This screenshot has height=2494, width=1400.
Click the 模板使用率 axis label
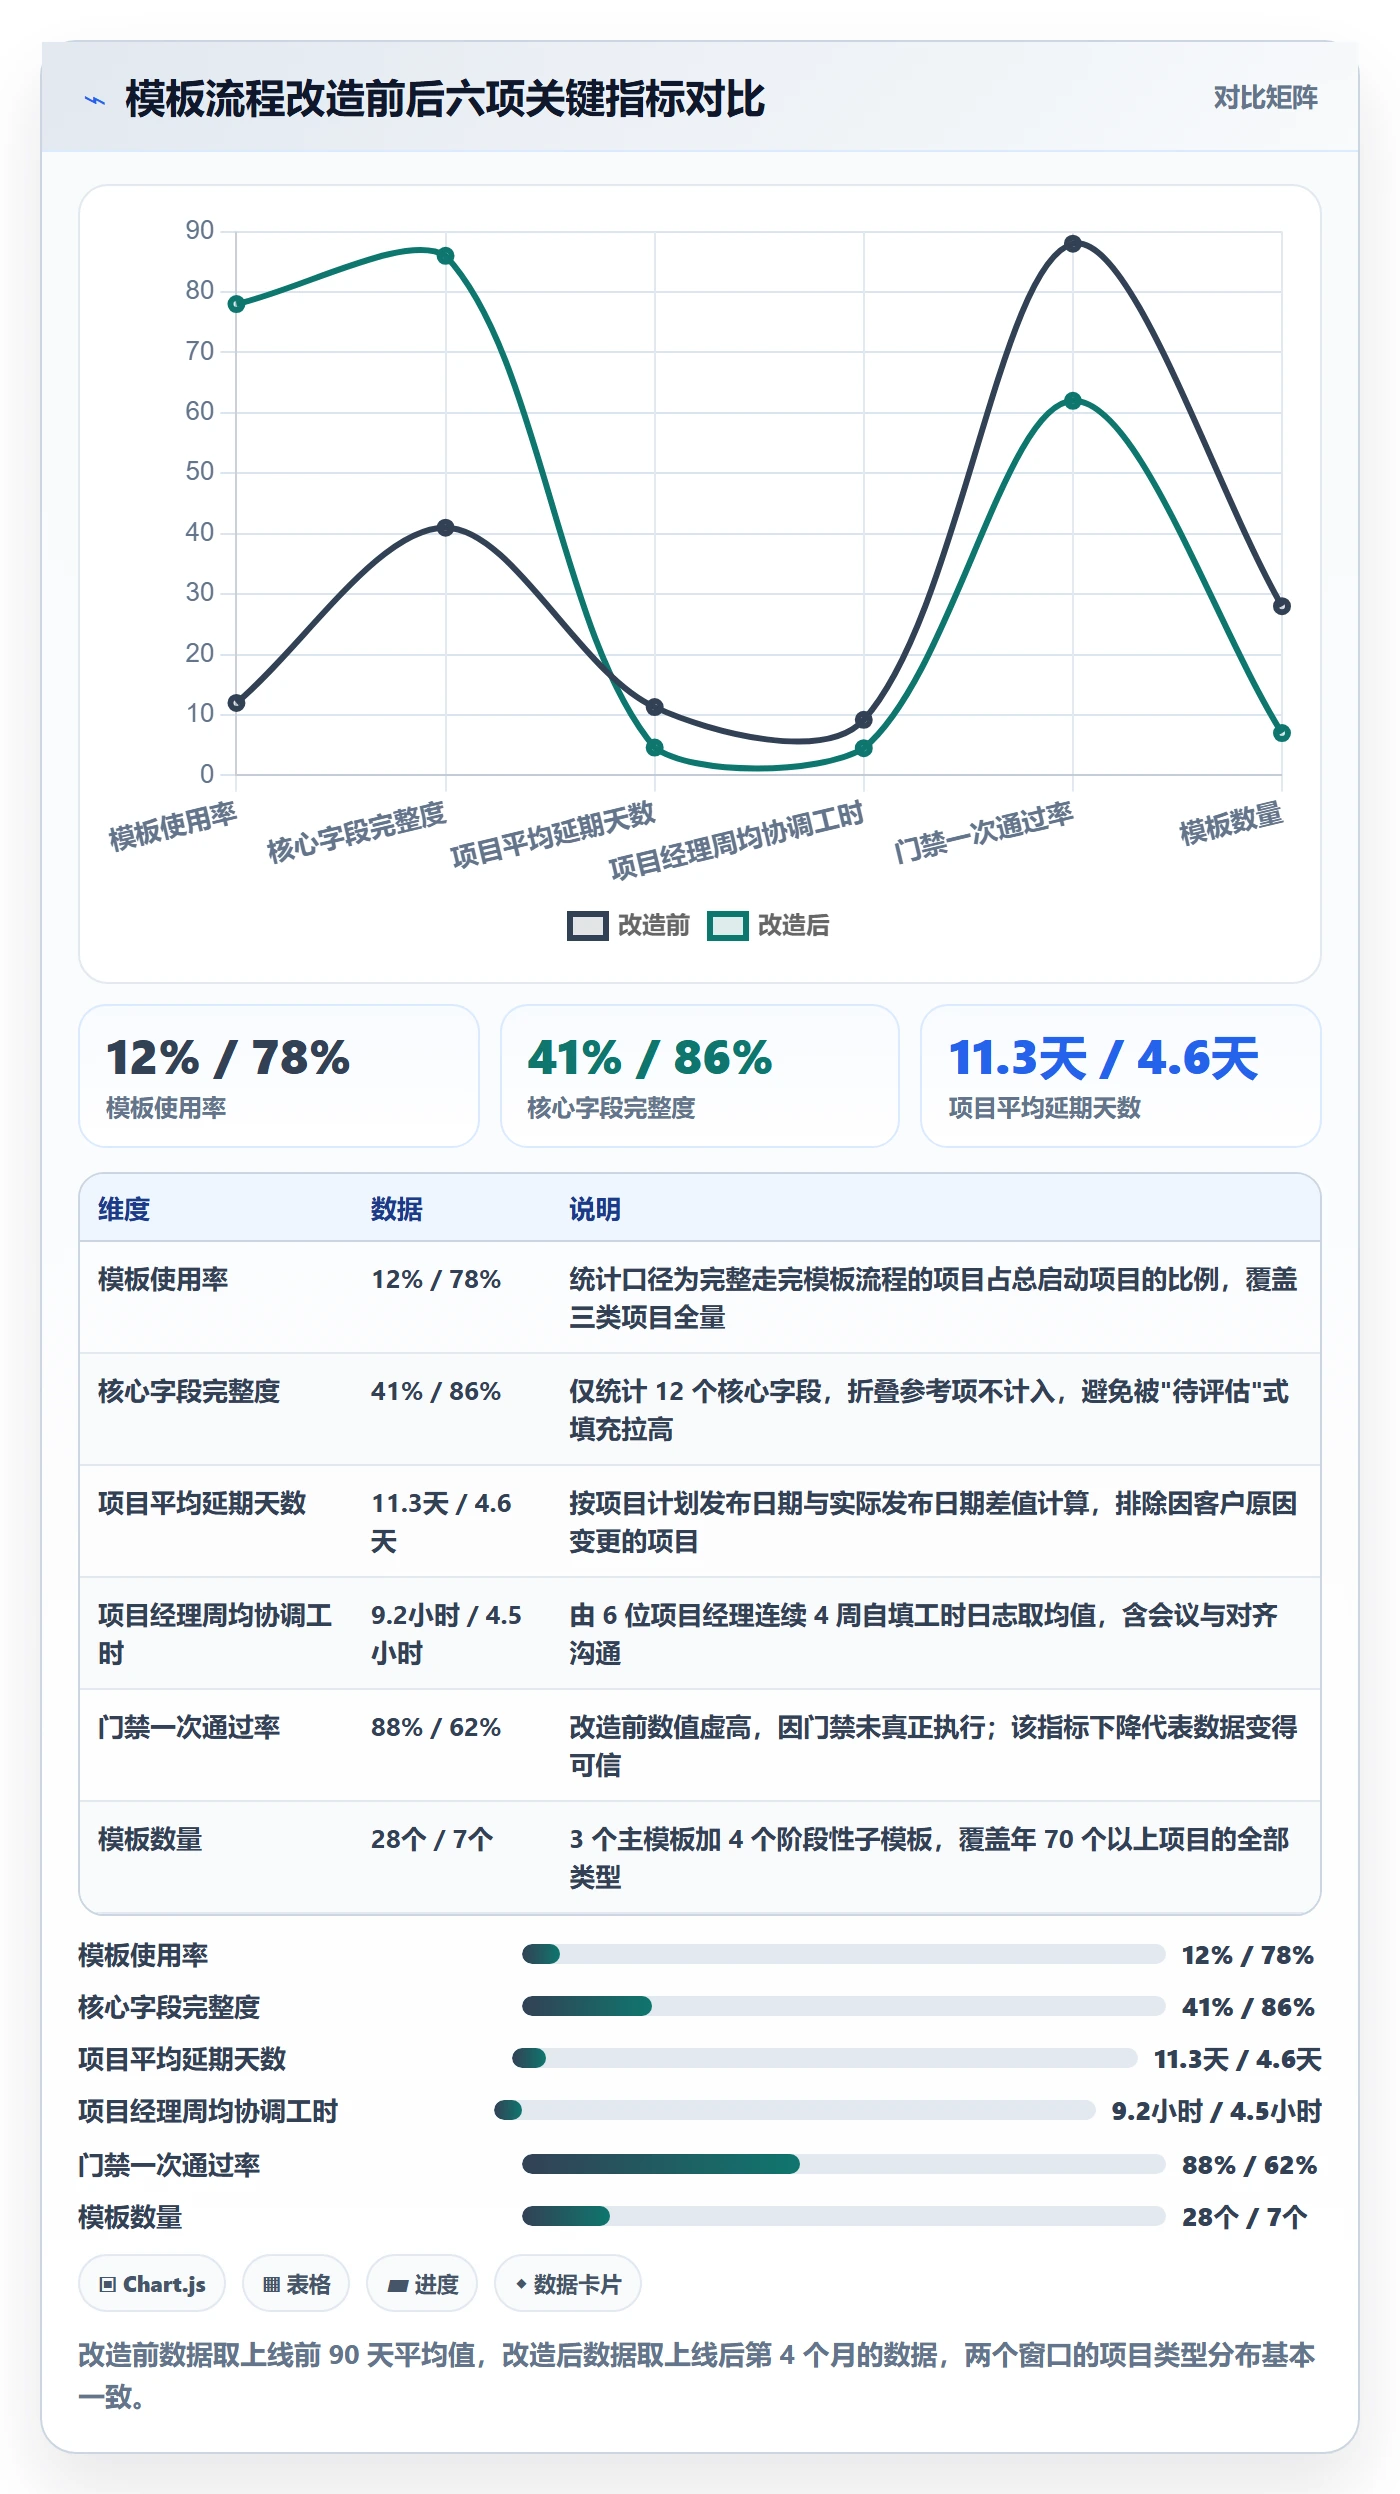pos(173,826)
